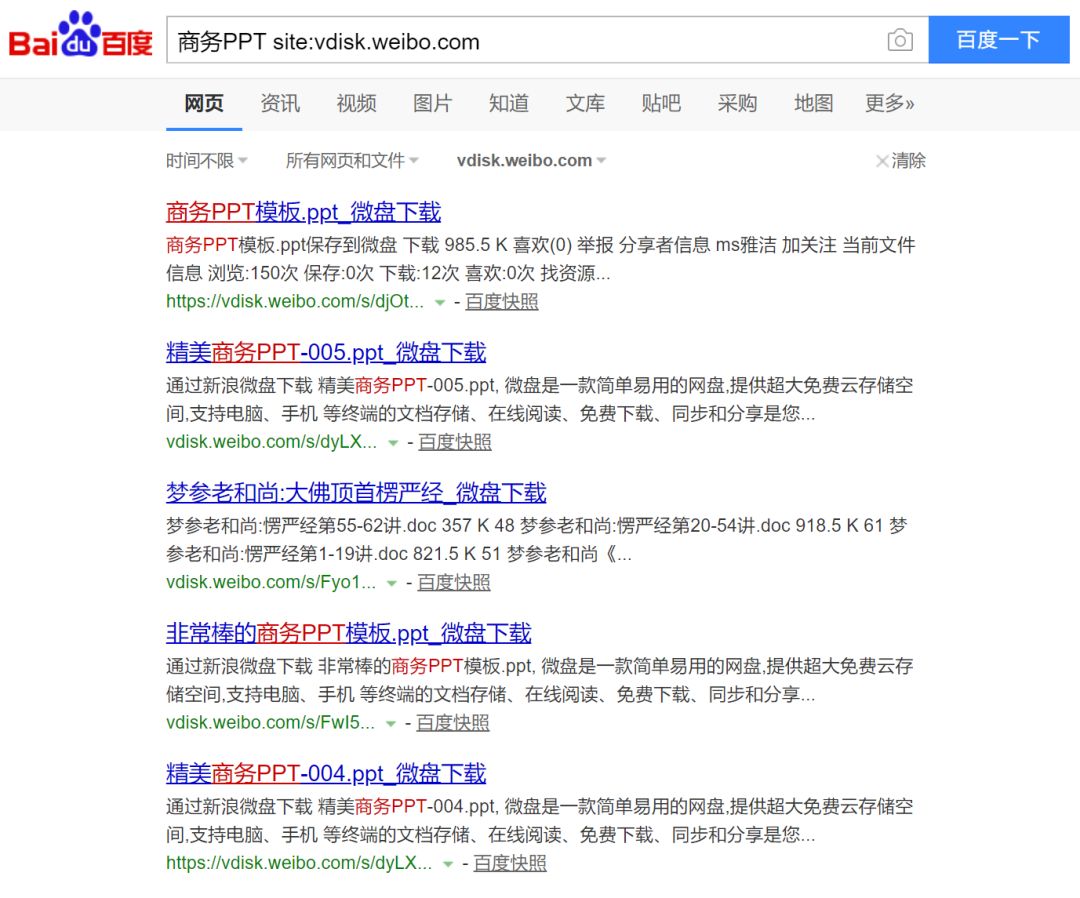Open the 商务PPT模板.ppt 微盘下载 result
This screenshot has width=1080, height=898.
(x=305, y=213)
